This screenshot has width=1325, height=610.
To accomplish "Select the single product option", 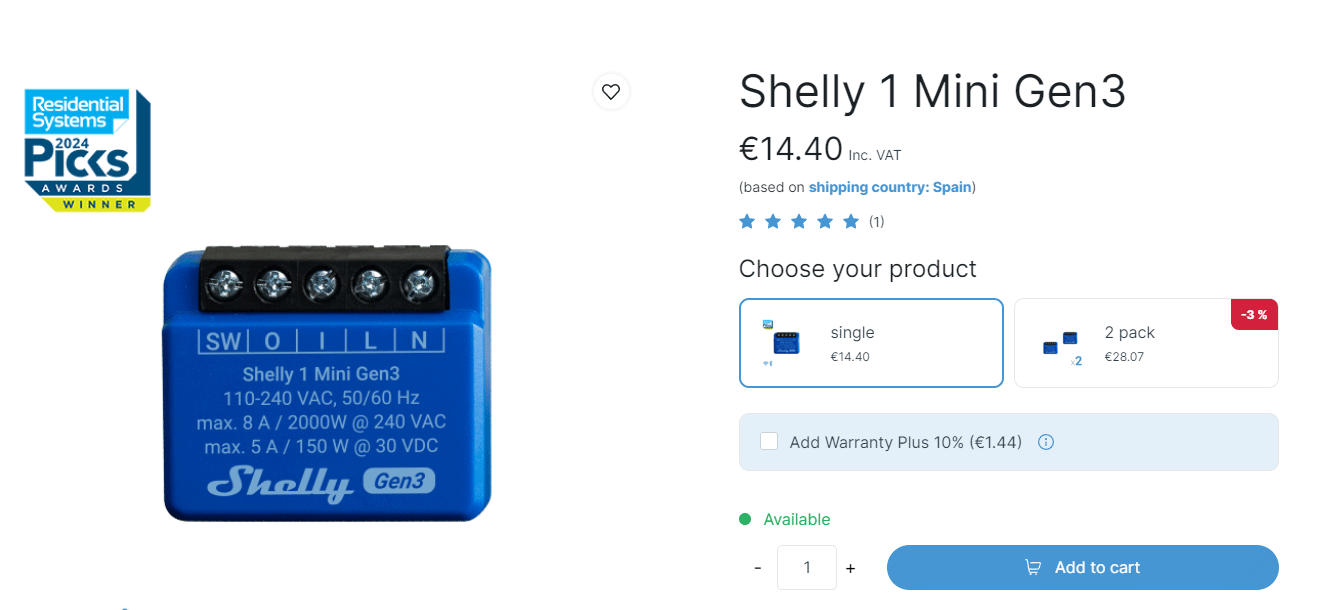I will pyautogui.click(x=871, y=343).
